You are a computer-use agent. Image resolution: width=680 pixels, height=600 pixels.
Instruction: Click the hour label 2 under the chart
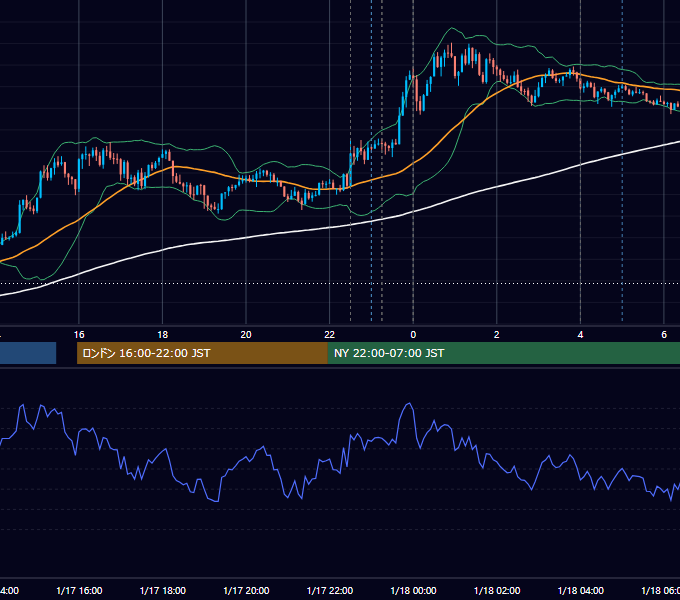[x=497, y=335]
